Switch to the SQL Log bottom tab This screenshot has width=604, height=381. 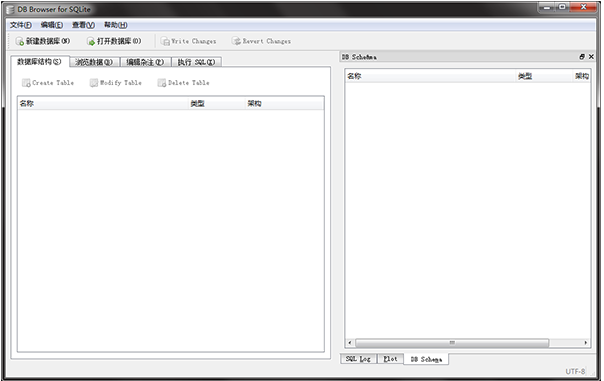pos(358,359)
